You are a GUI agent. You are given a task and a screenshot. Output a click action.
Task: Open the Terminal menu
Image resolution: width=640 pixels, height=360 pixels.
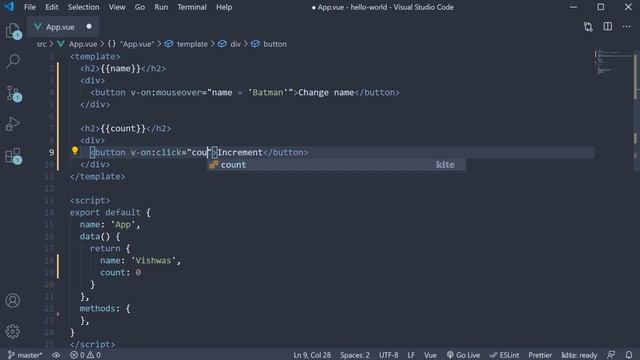click(x=192, y=7)
